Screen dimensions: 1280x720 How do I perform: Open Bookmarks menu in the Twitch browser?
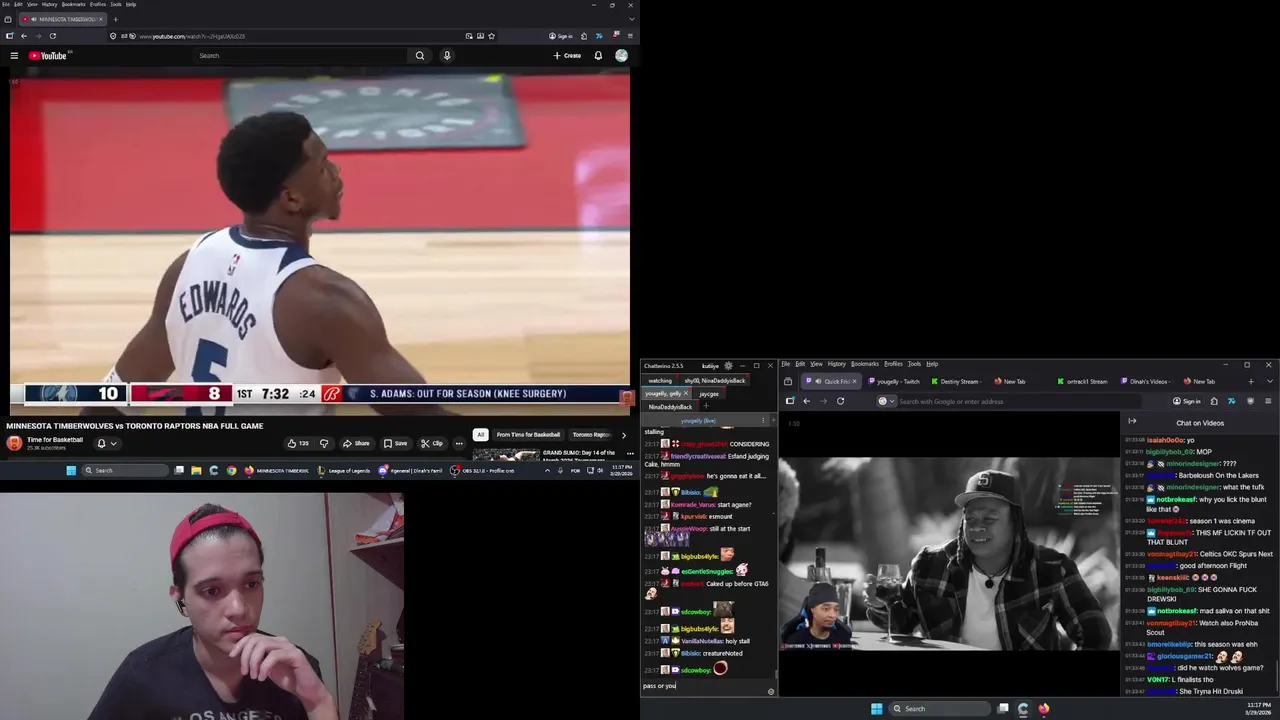(x=864, y=364)
